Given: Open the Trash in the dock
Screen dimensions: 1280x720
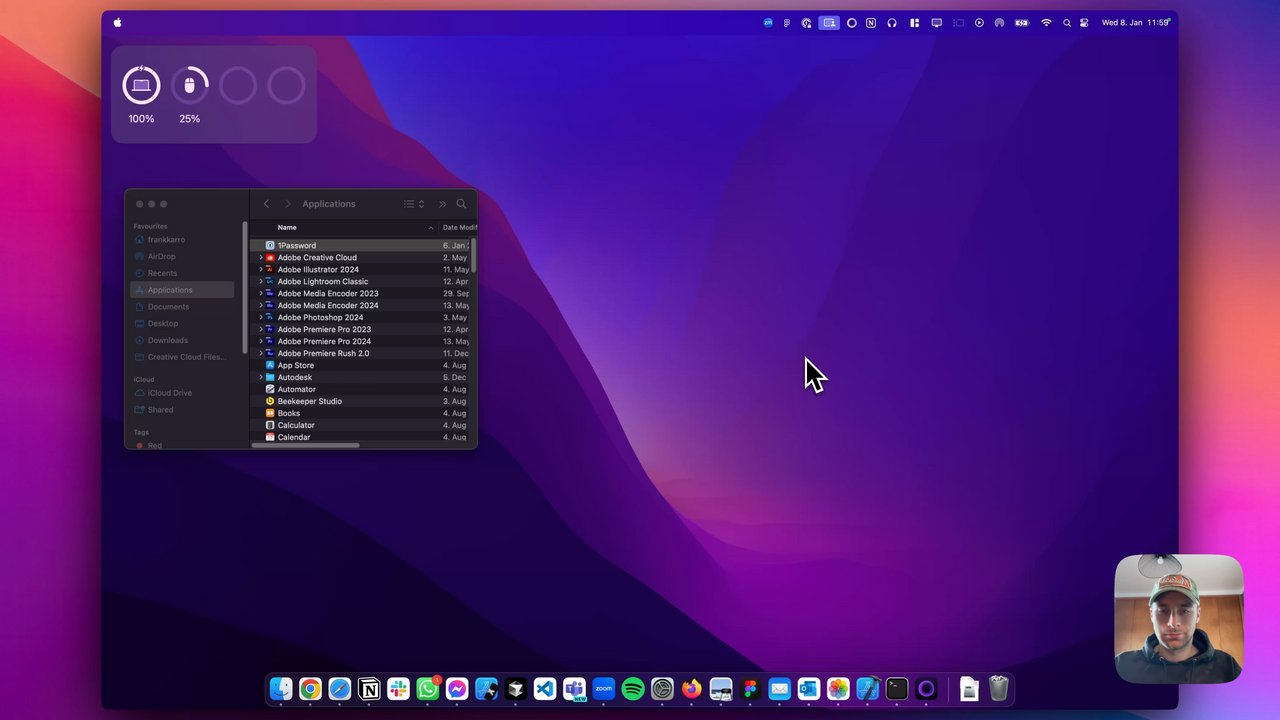Looking at the screenshot, I should tap(998, 689).
